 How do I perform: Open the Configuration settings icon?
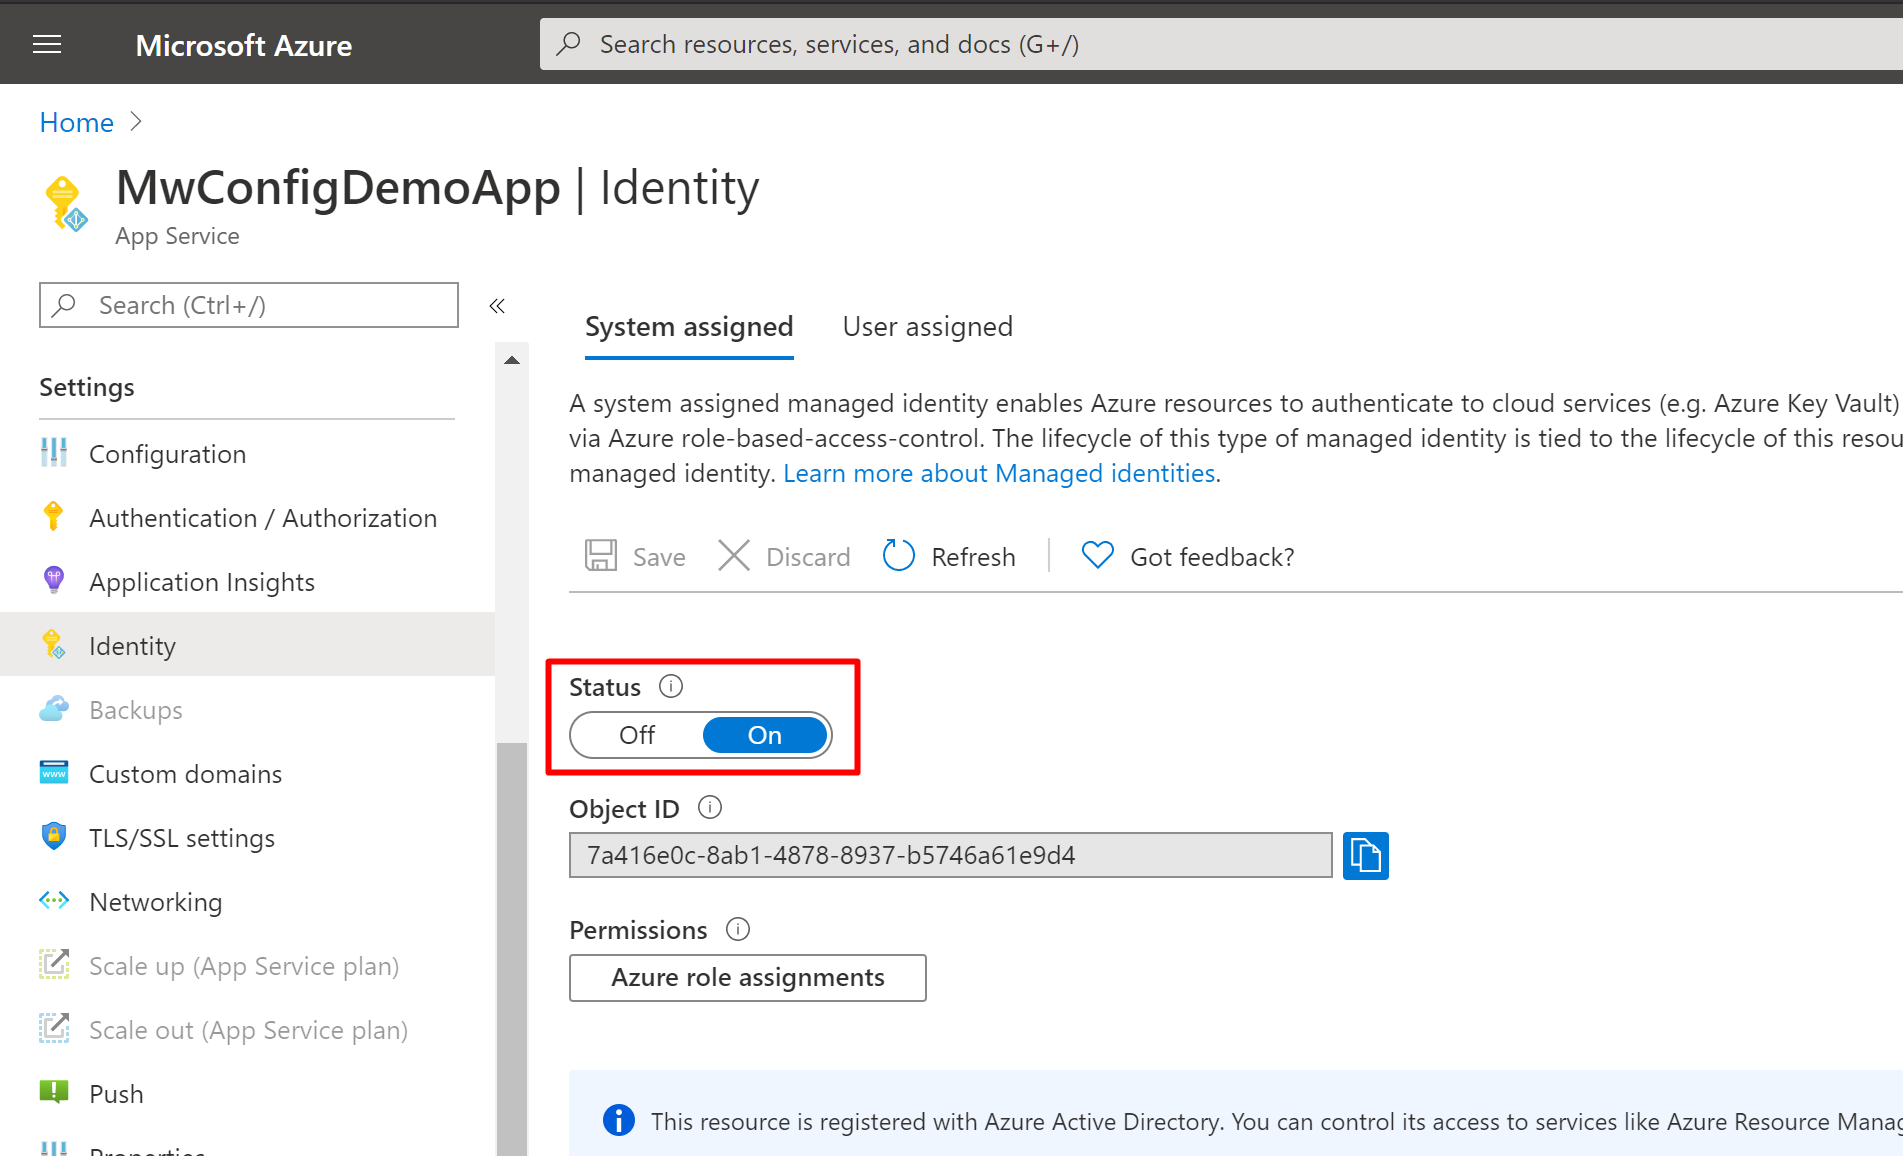click(53, 453)
